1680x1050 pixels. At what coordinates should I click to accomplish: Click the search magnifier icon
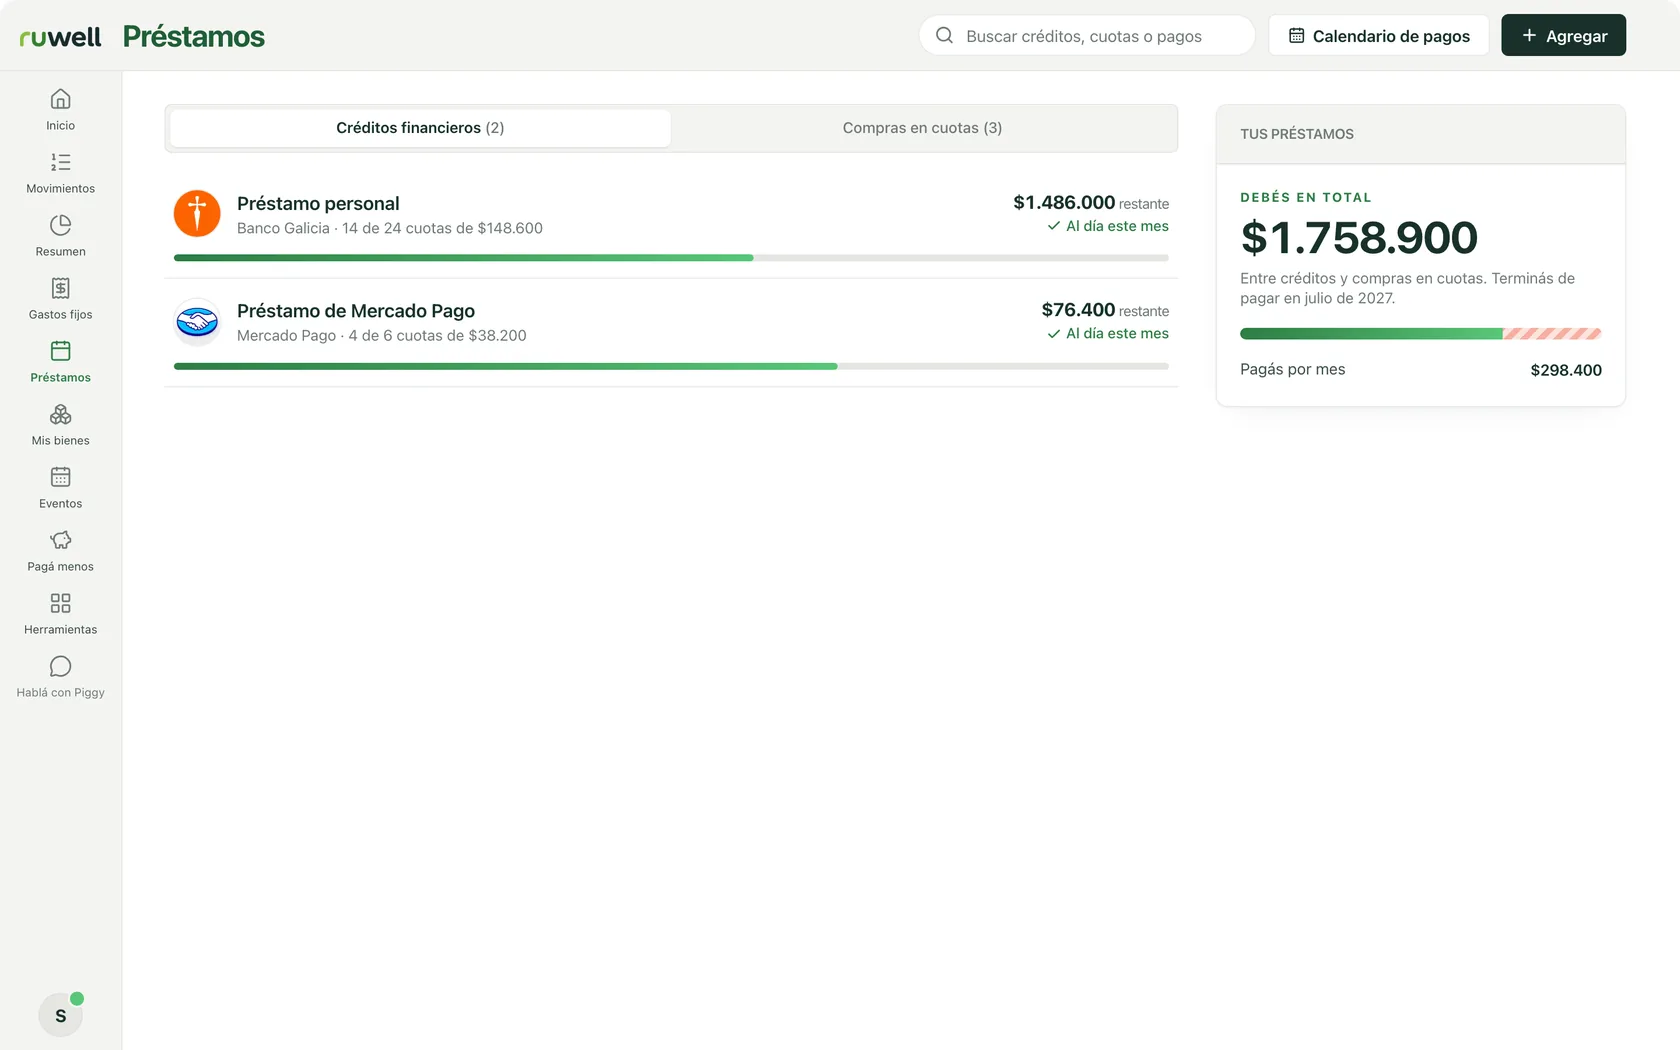944,36
